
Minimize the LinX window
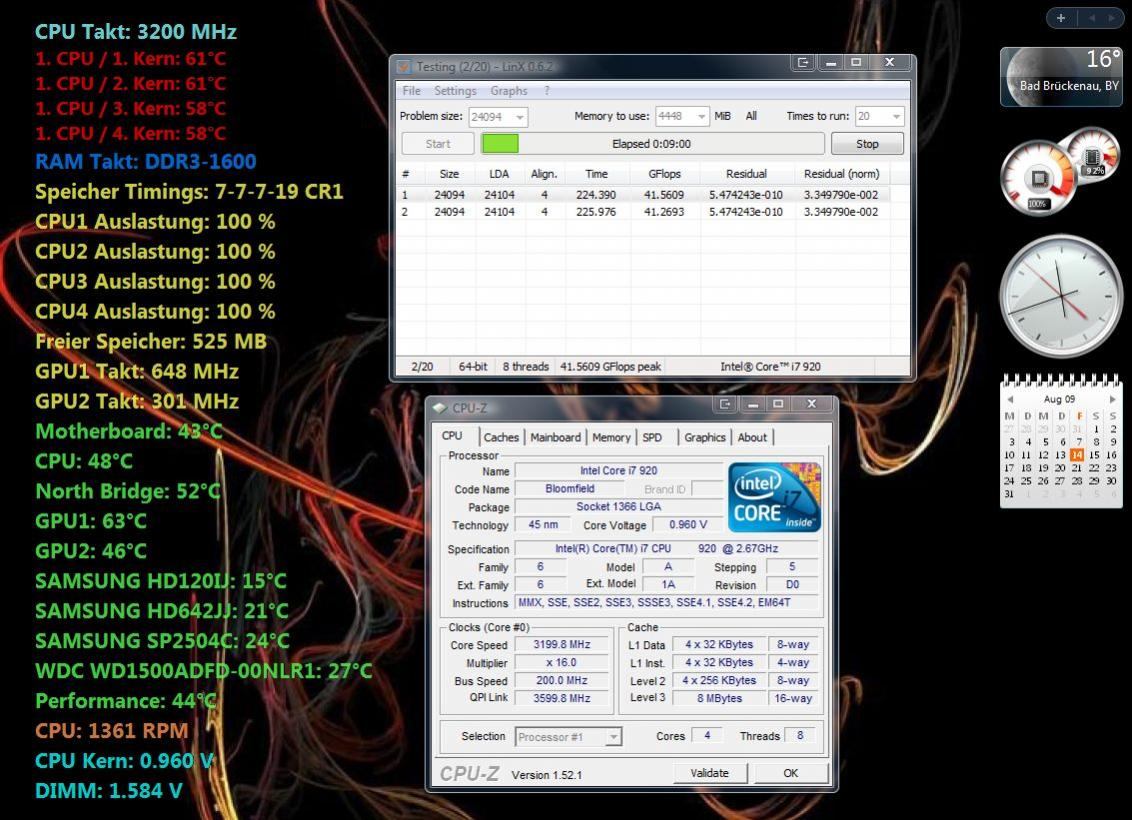831,63
